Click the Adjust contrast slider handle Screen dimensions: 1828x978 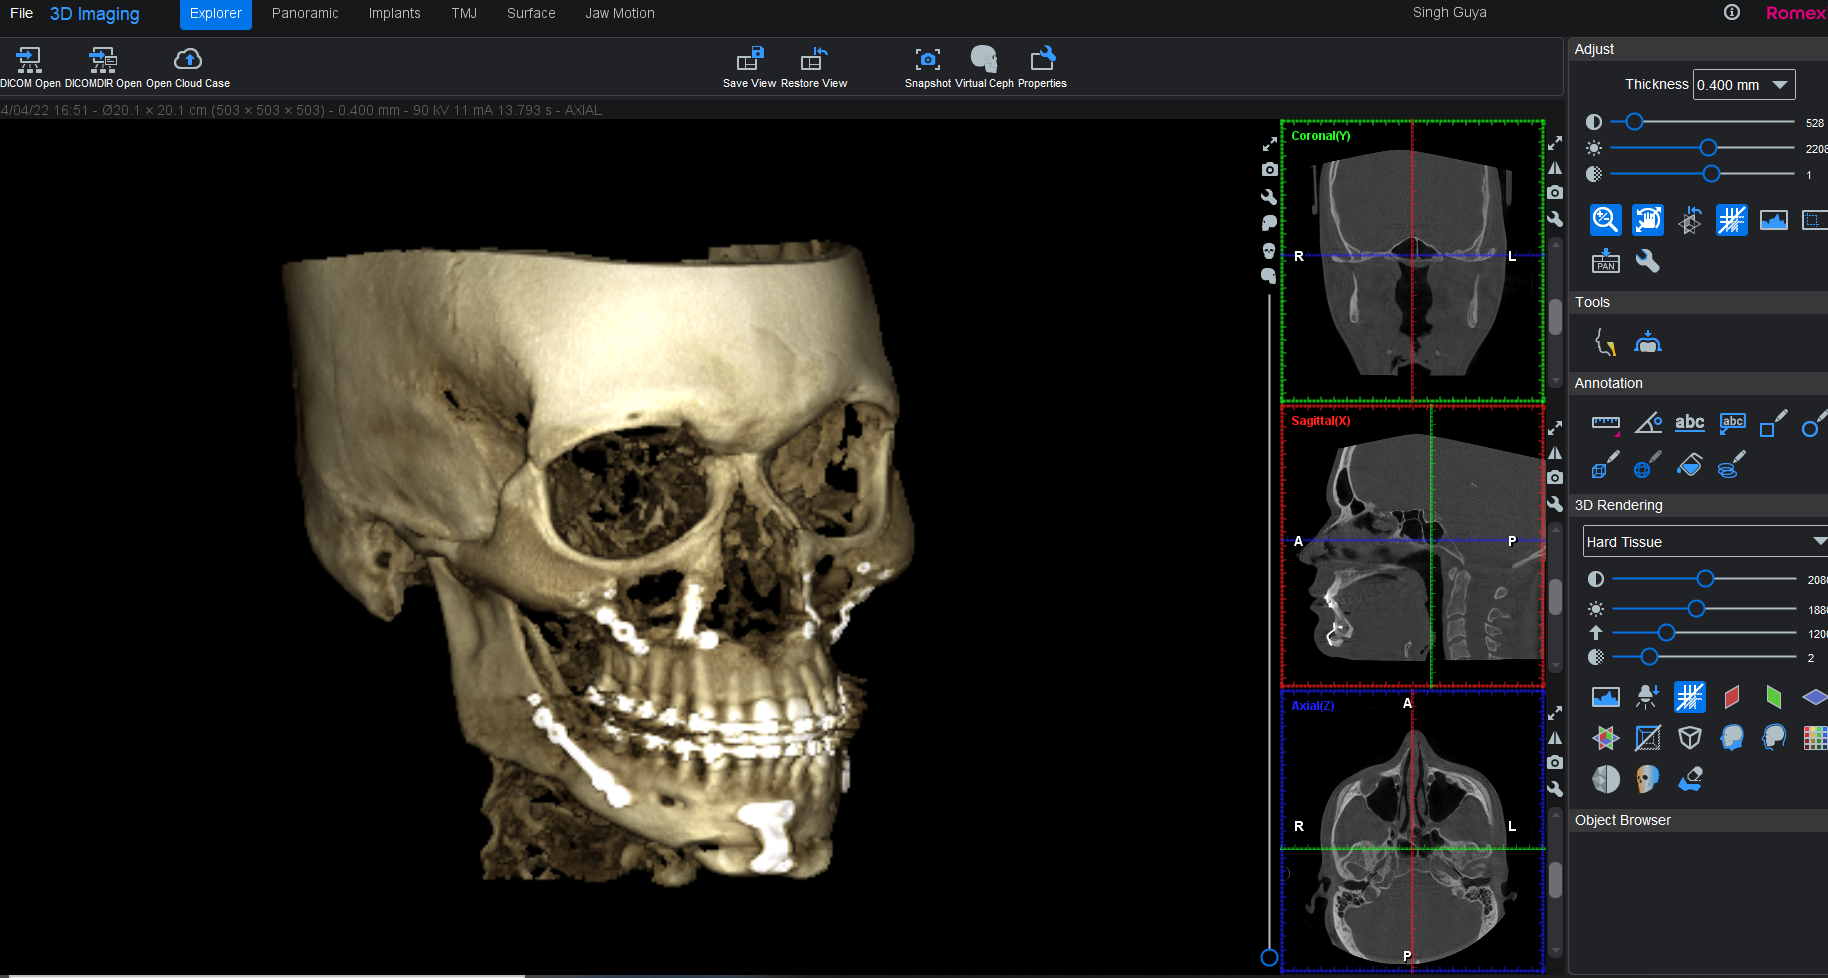tap(1634, 122)
